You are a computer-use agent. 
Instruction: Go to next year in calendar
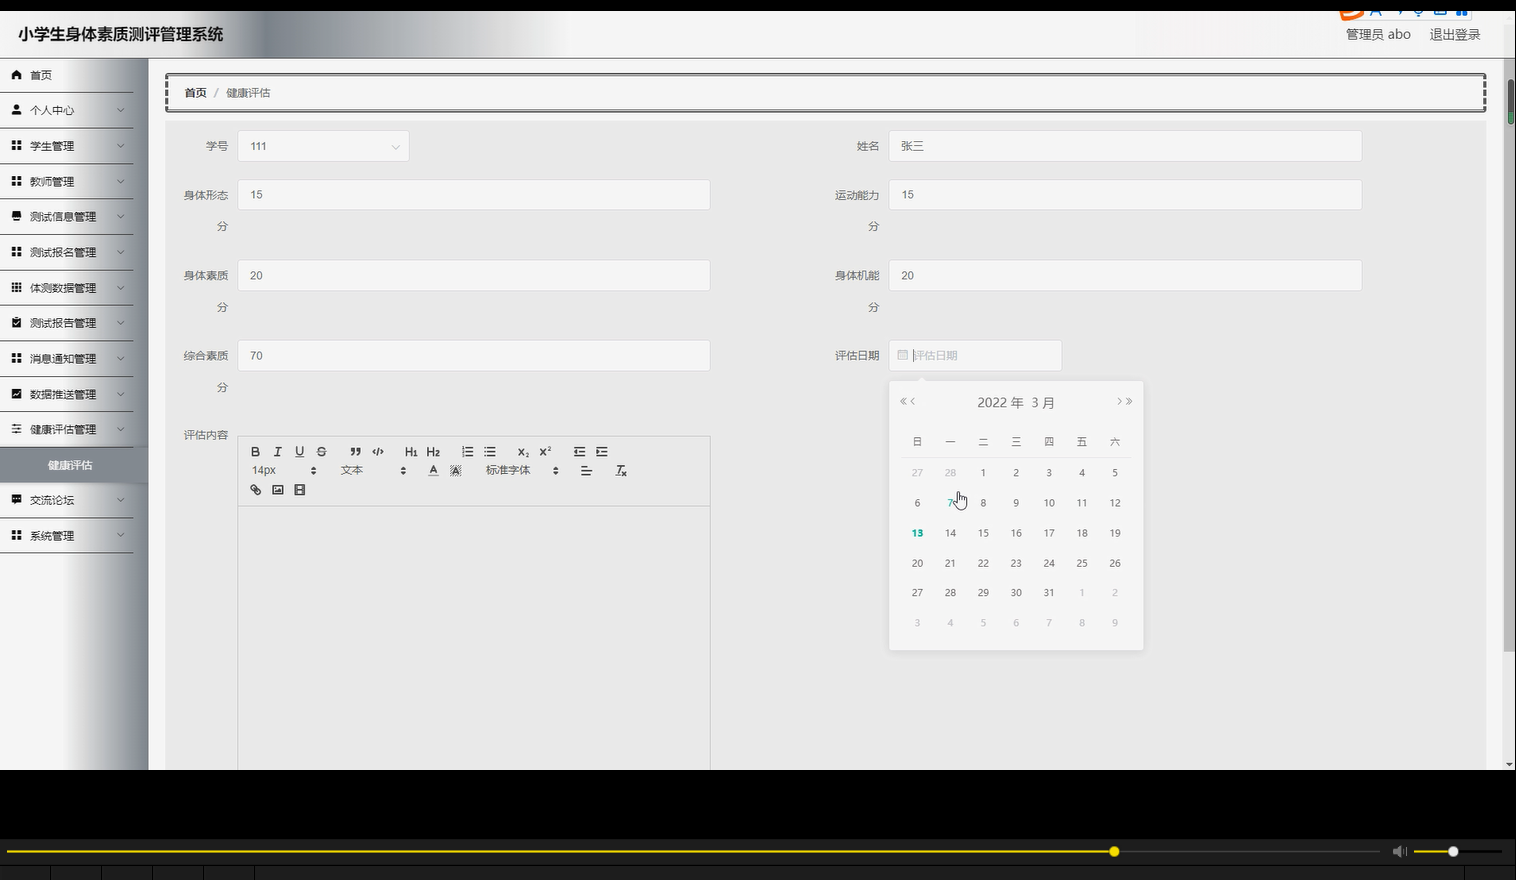(x=1129, y=401)
